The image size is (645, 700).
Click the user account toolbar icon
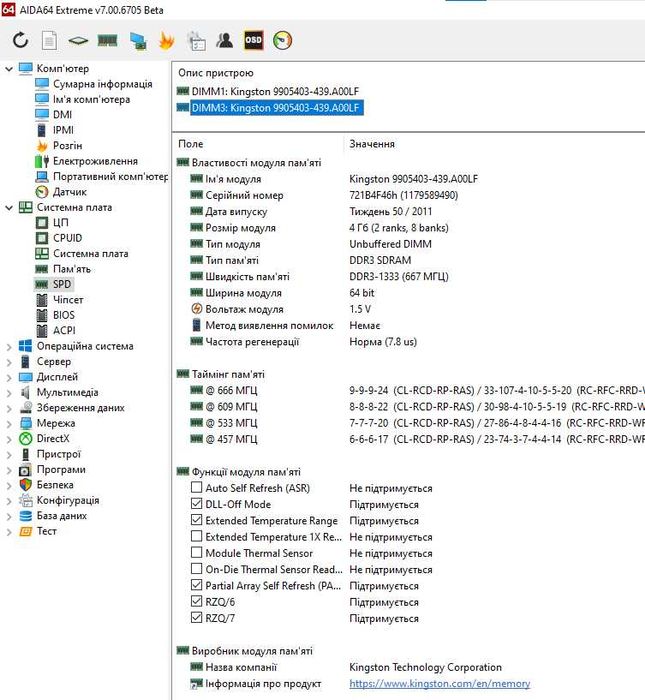224,41
